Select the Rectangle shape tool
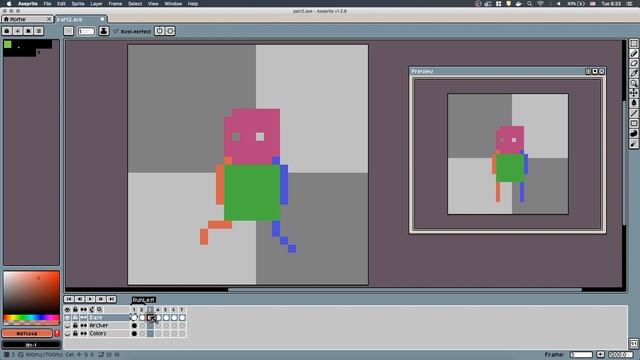Image resolution: width=640 pixels, height=360 pixels. pos(633,123)
